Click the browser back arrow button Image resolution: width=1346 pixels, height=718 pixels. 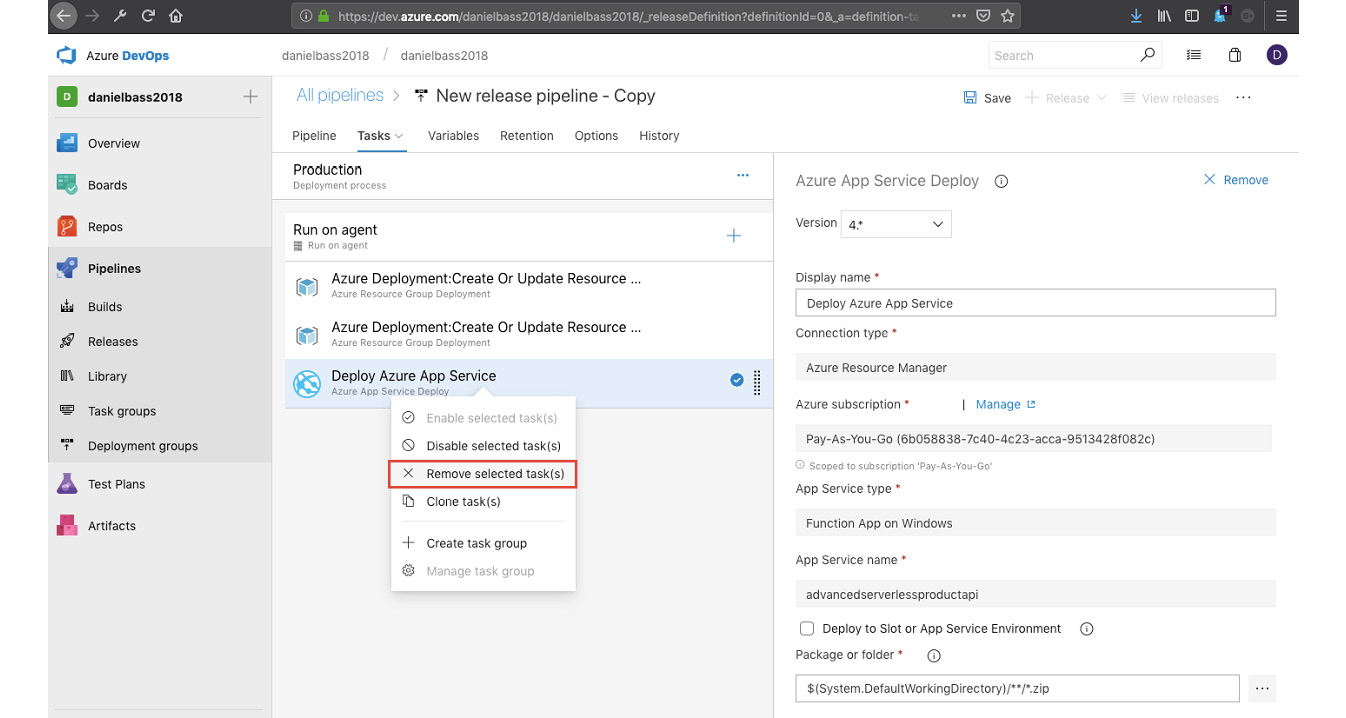64,16
